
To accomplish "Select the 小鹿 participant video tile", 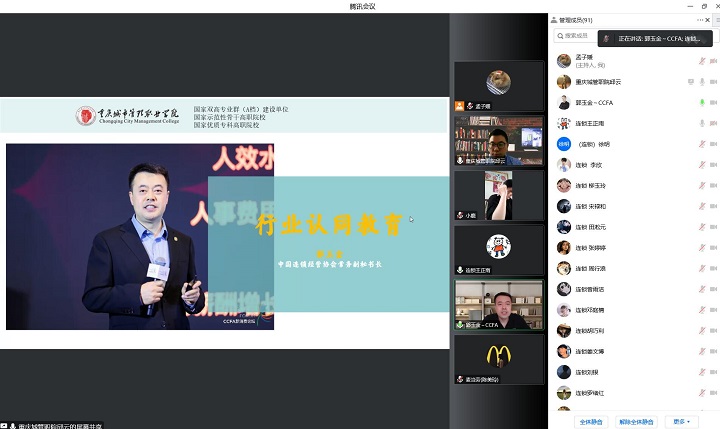I will click(x=499, y=196).
